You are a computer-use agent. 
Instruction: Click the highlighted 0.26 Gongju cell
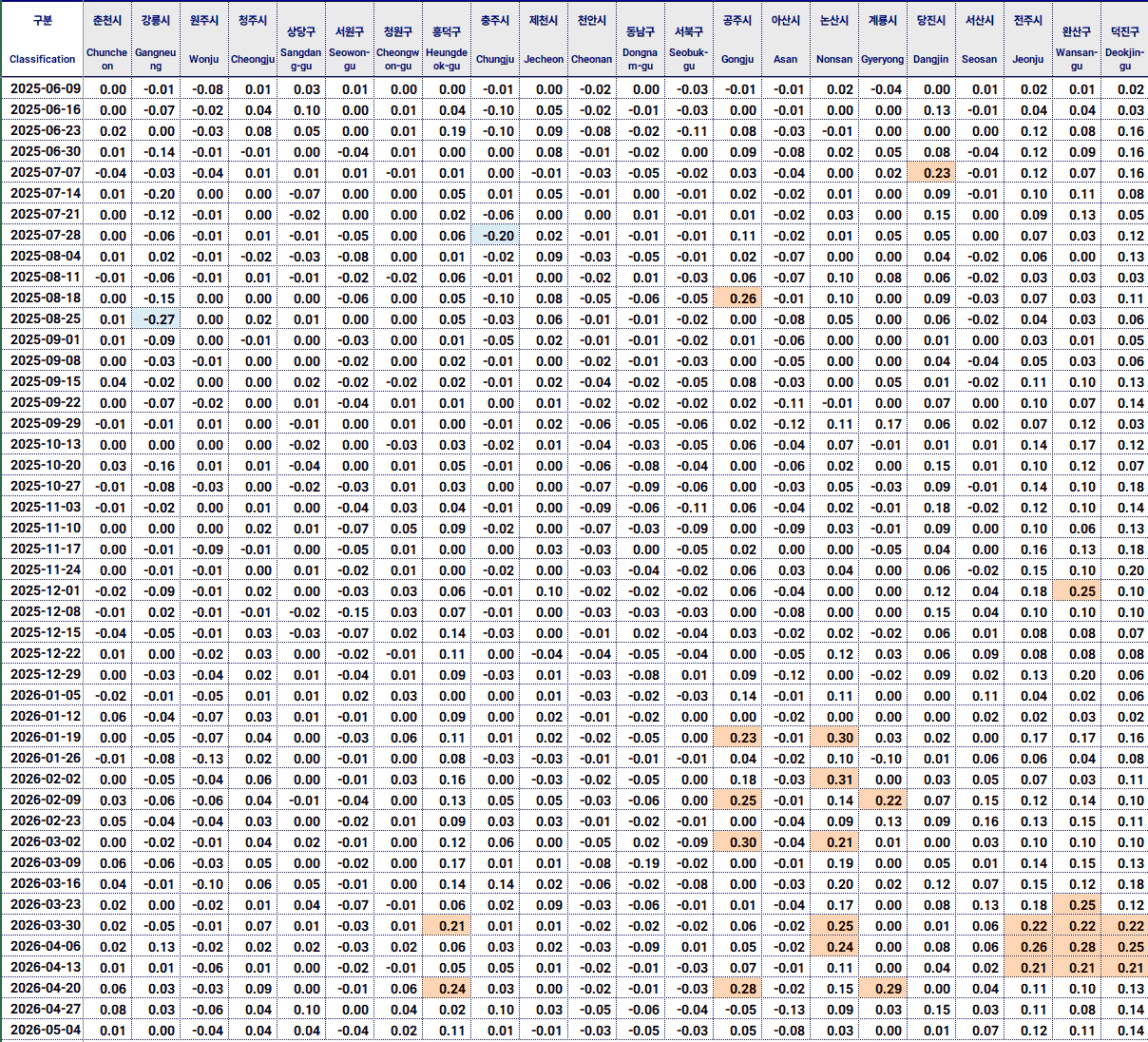pyautogui.click(x=737, y=298)
